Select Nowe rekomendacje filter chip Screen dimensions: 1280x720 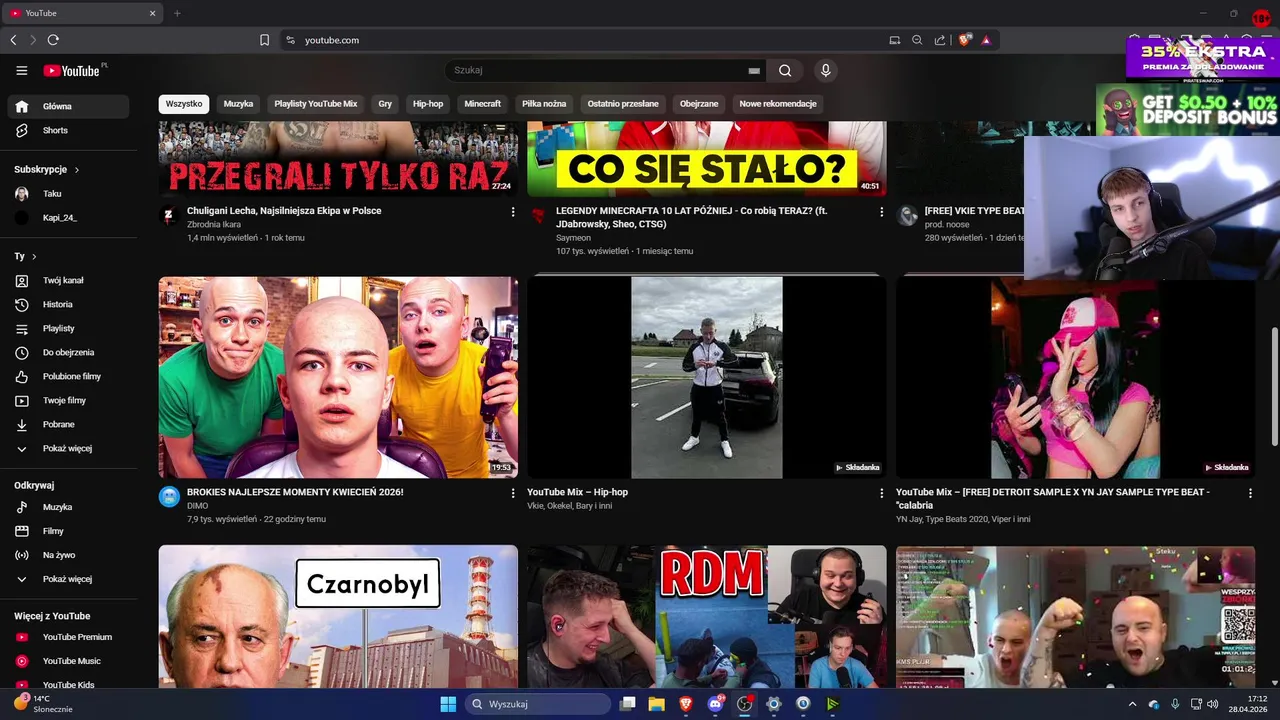pyautogui.click(x=778, y=104)
